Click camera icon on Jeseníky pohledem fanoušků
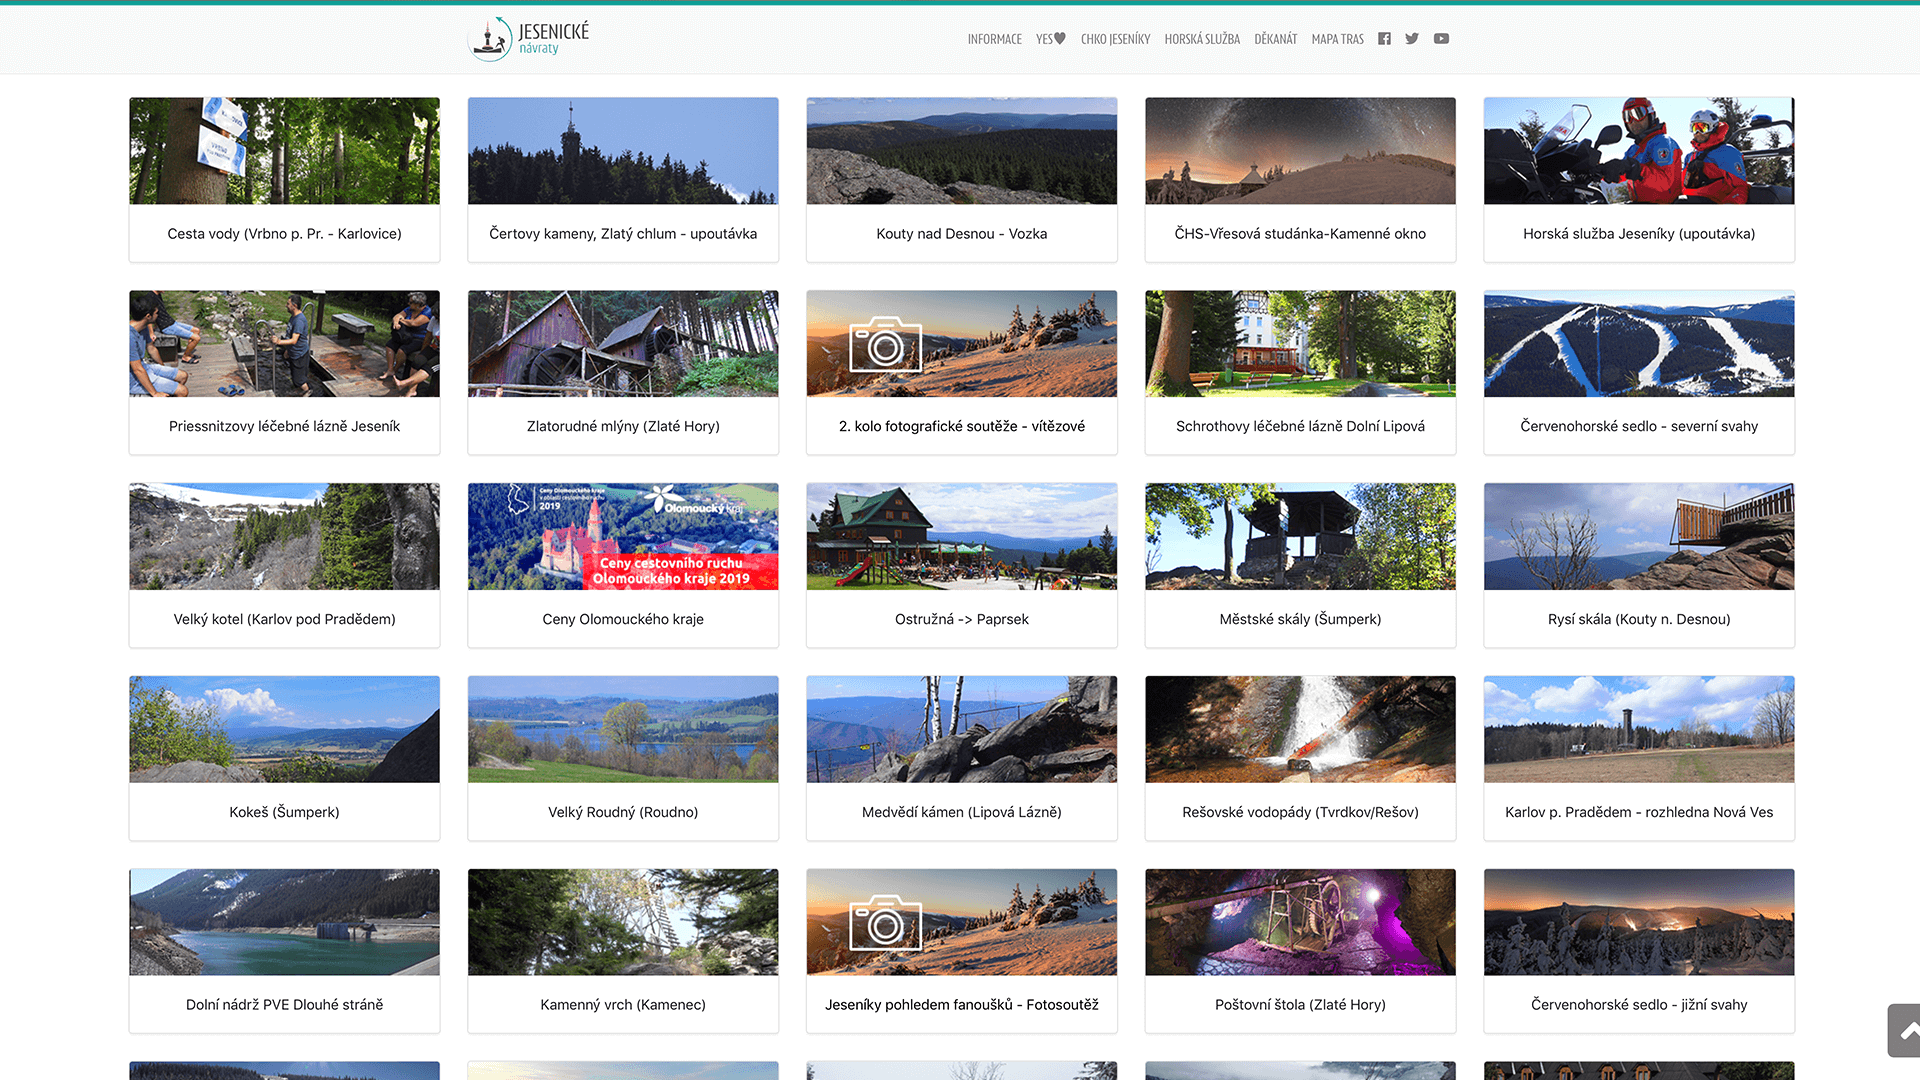1920x1080 pixels. point(885,922)
